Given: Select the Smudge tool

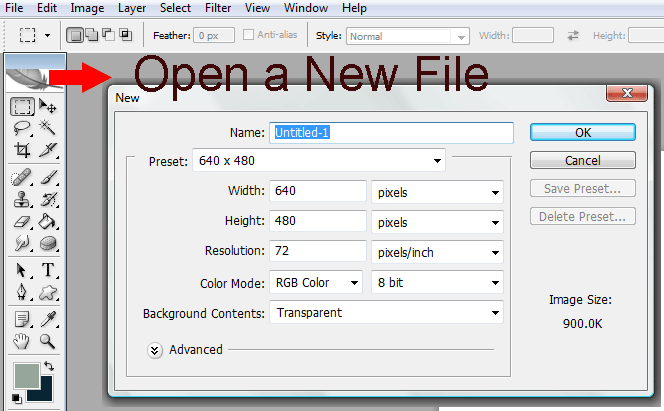Looking at the screenshot, I should coord(22,243).
